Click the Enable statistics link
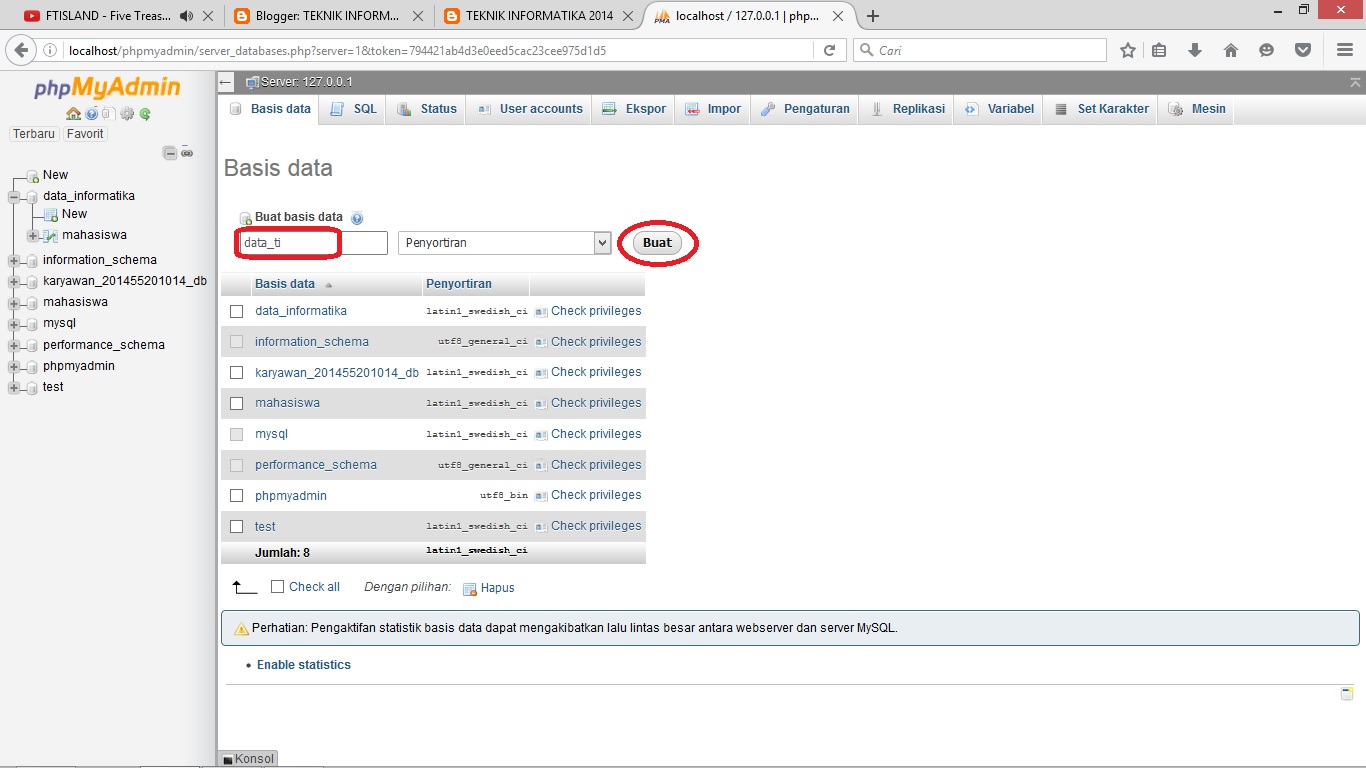 point(303,664)
